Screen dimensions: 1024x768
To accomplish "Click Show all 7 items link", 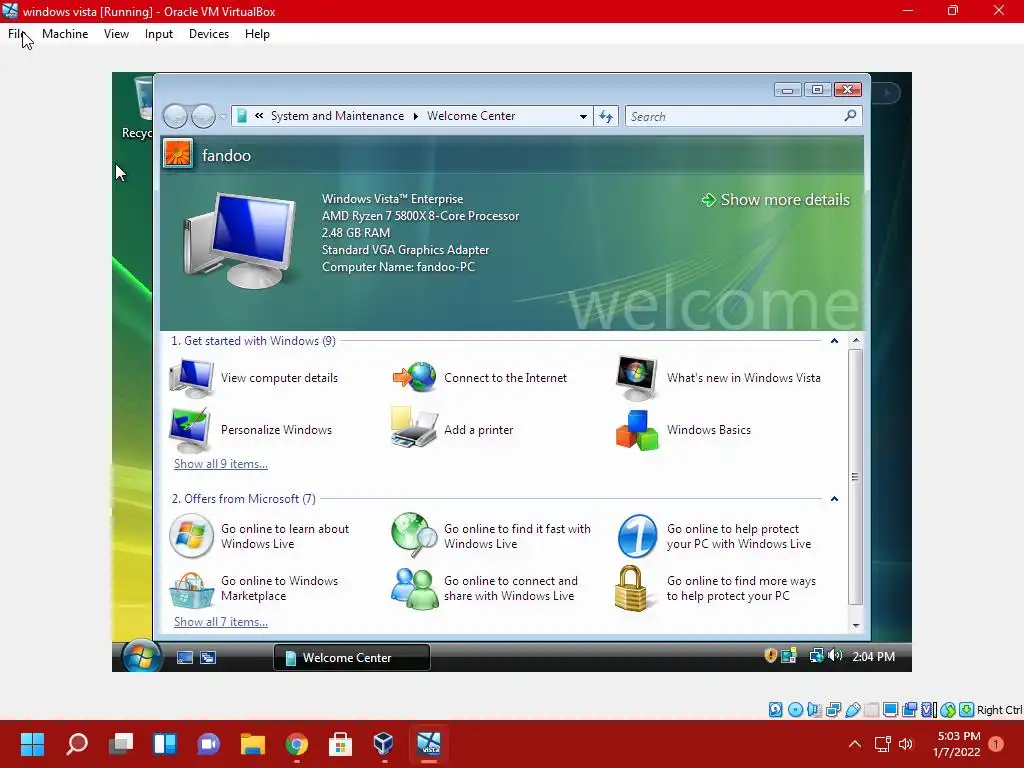I will click(221, 622).
